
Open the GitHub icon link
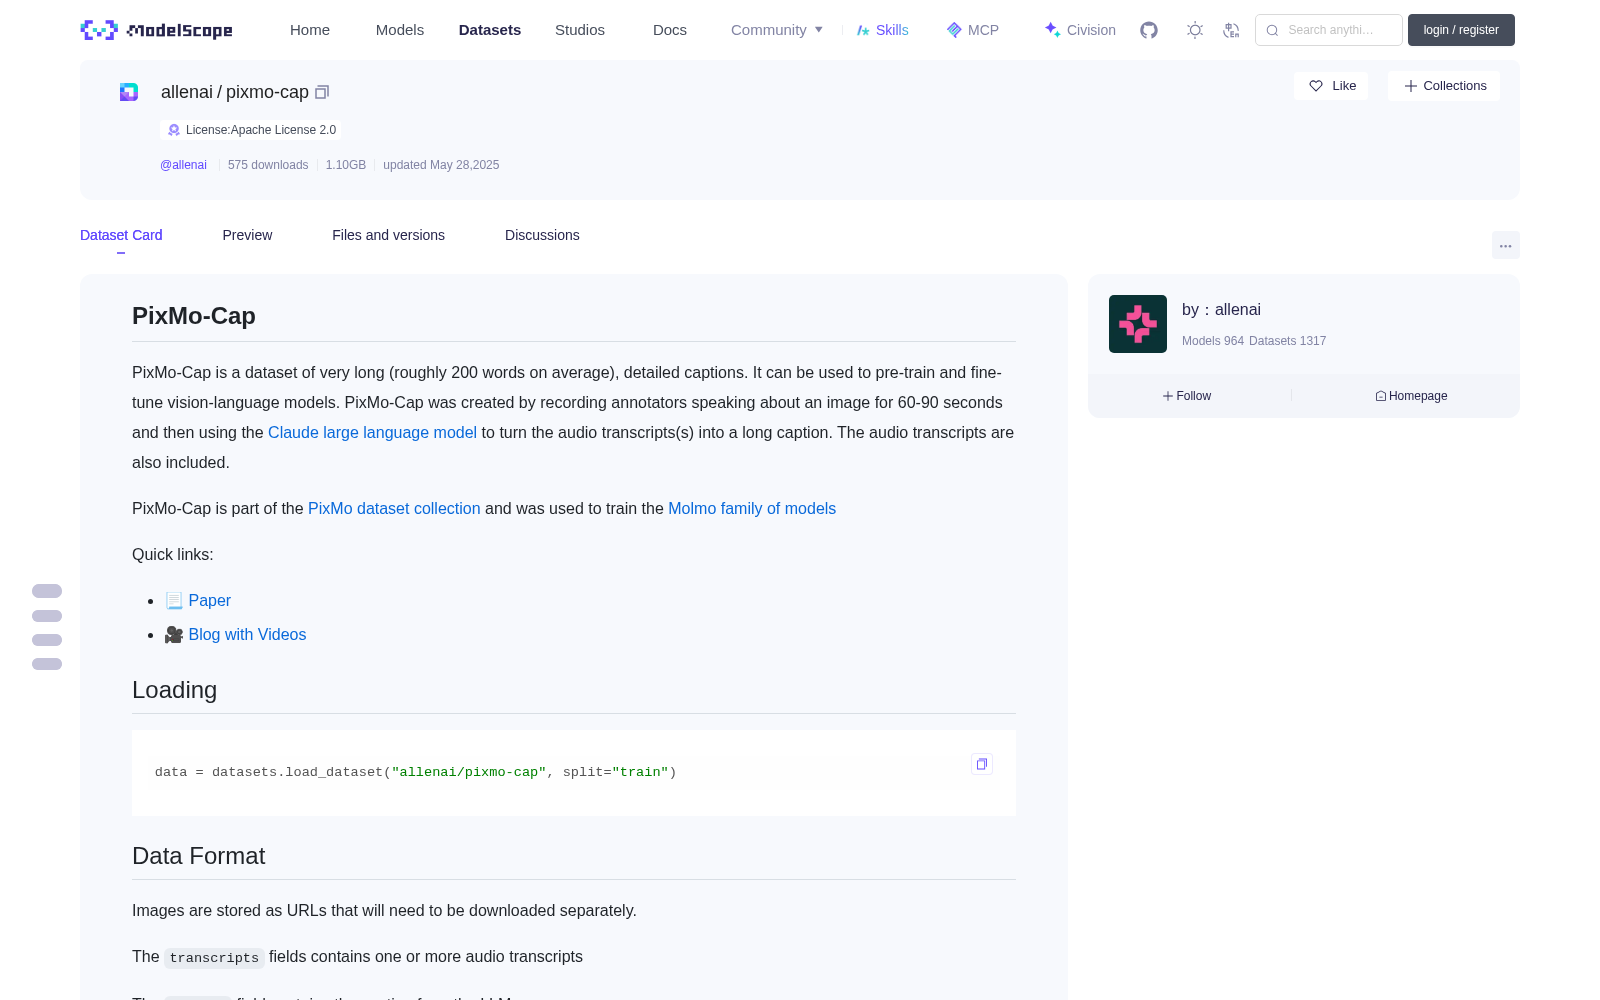(x=1149, y=30)
